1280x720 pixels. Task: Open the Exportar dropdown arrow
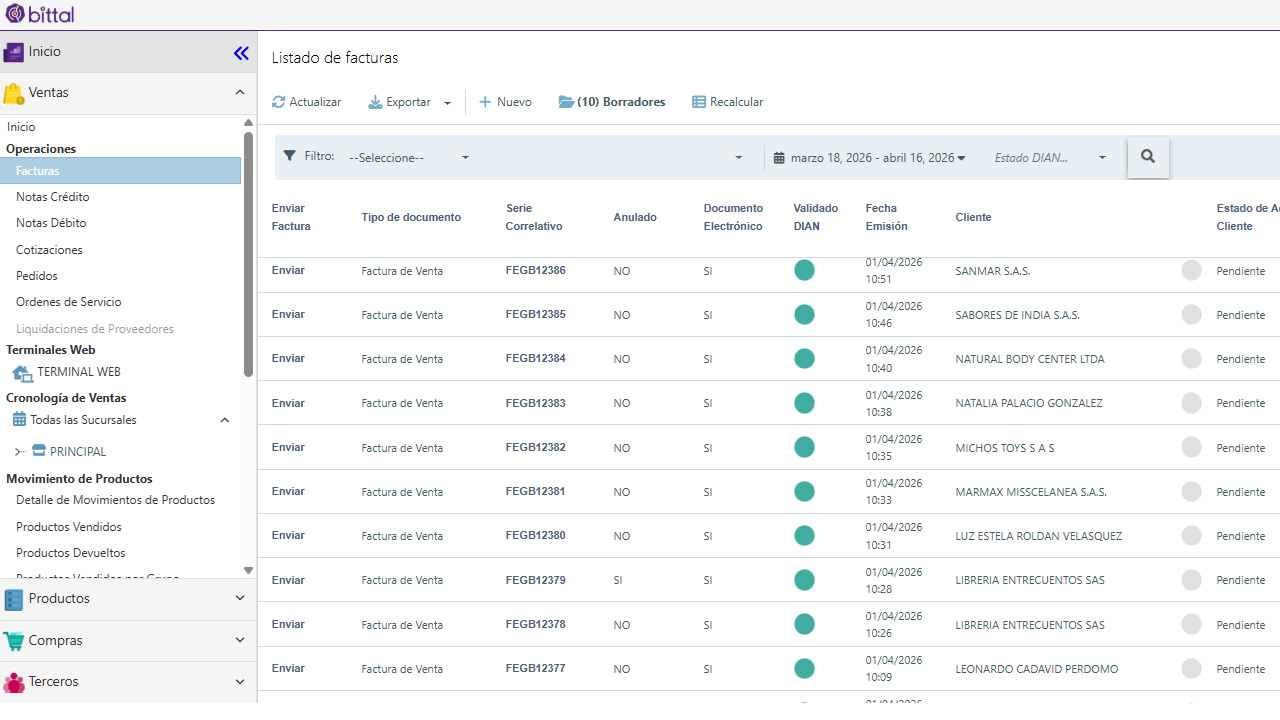coord(448,103)
